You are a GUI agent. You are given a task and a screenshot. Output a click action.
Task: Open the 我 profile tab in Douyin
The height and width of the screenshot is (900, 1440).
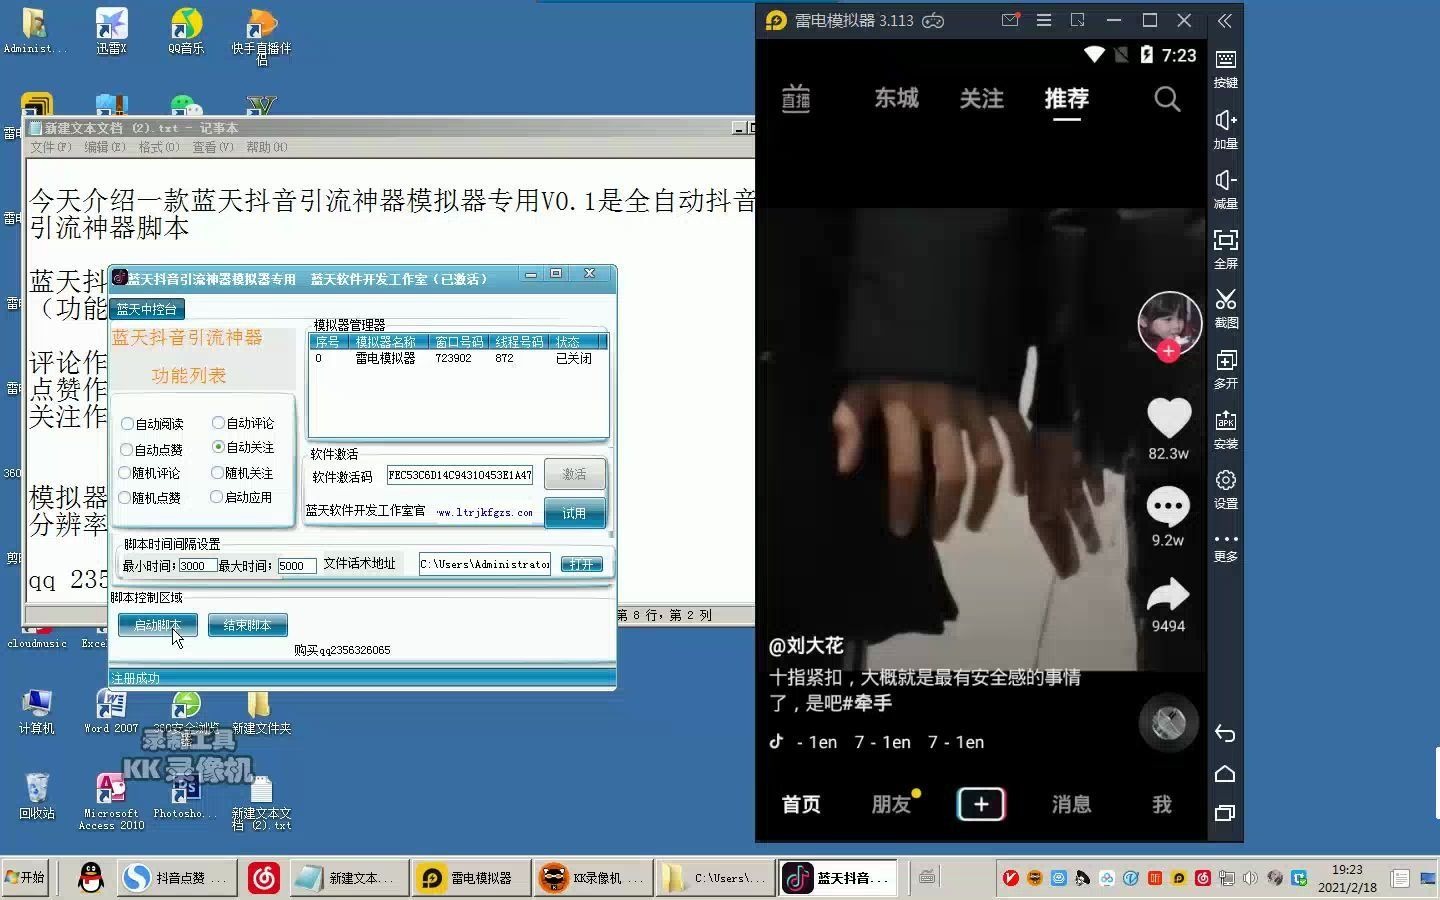coord(1161,804)
